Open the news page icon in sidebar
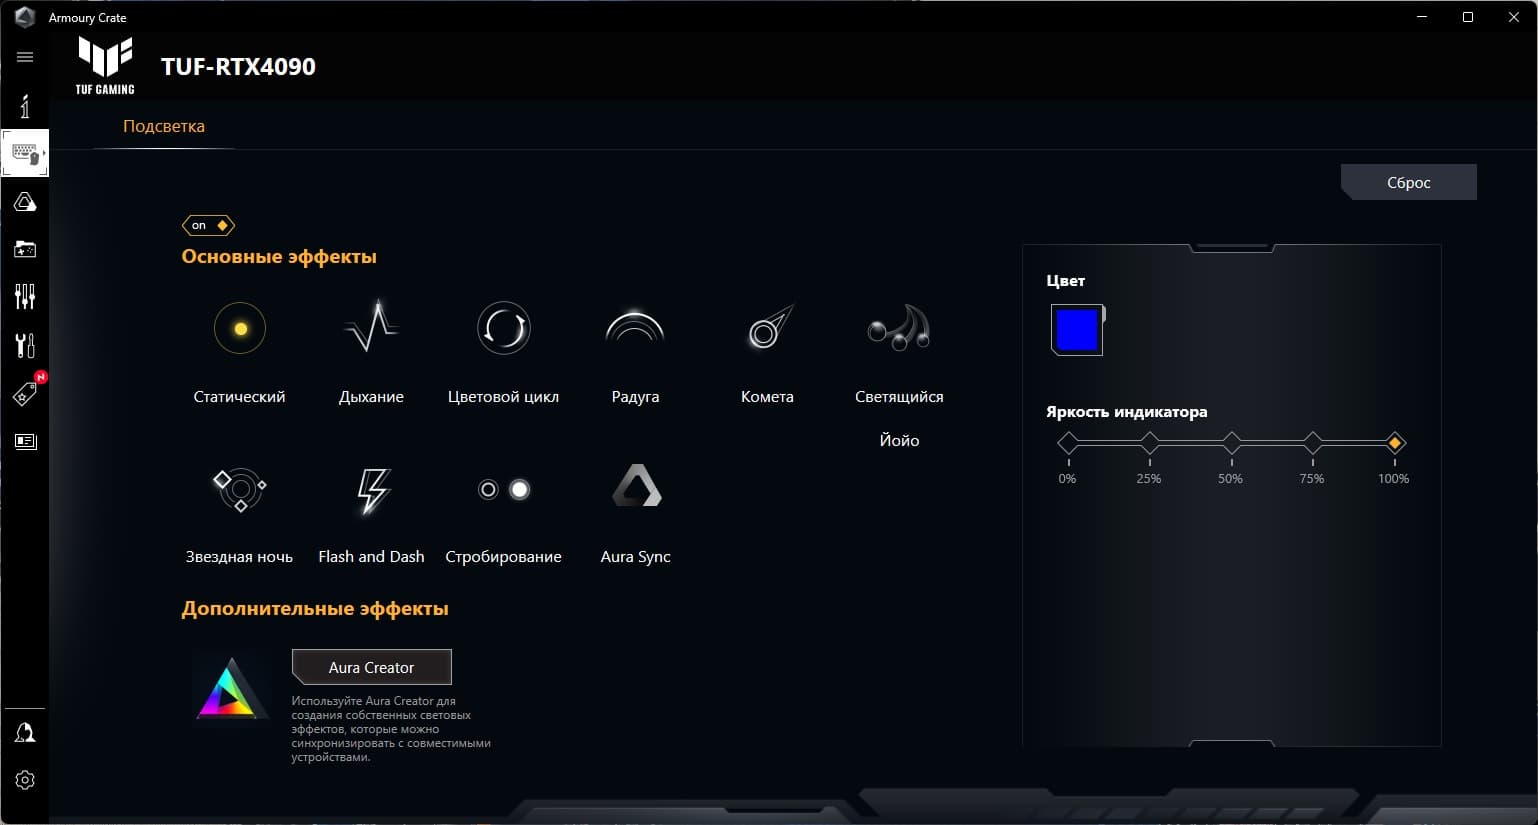This screenshot has width=1538, height=825. (x=25, y=441)
